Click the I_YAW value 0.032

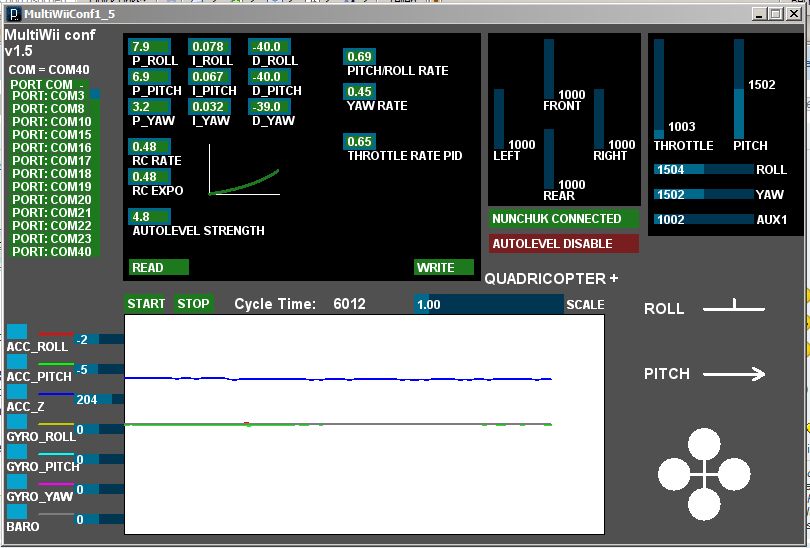[x=209, y=106]
